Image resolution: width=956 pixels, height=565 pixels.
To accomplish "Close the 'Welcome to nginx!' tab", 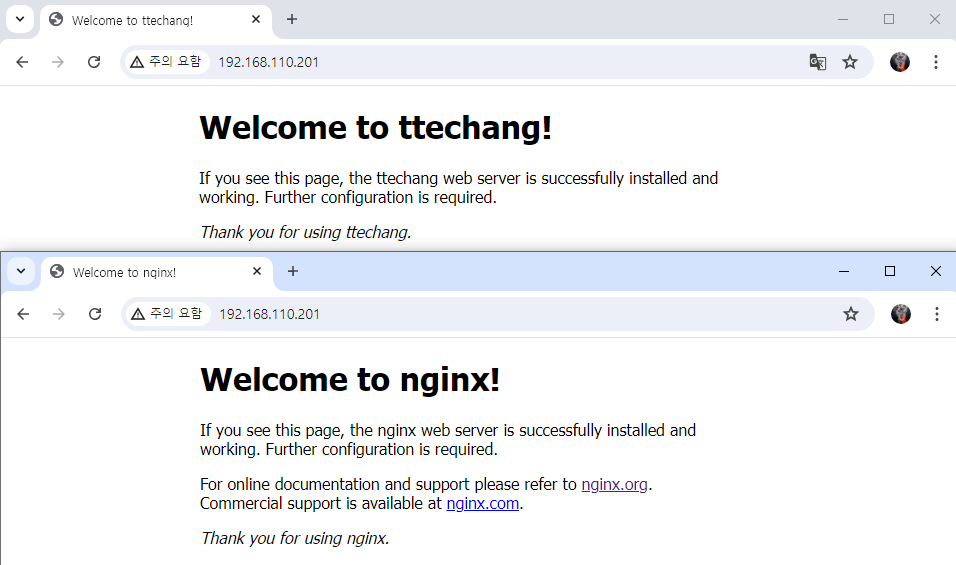I will [x=257, y=272].
